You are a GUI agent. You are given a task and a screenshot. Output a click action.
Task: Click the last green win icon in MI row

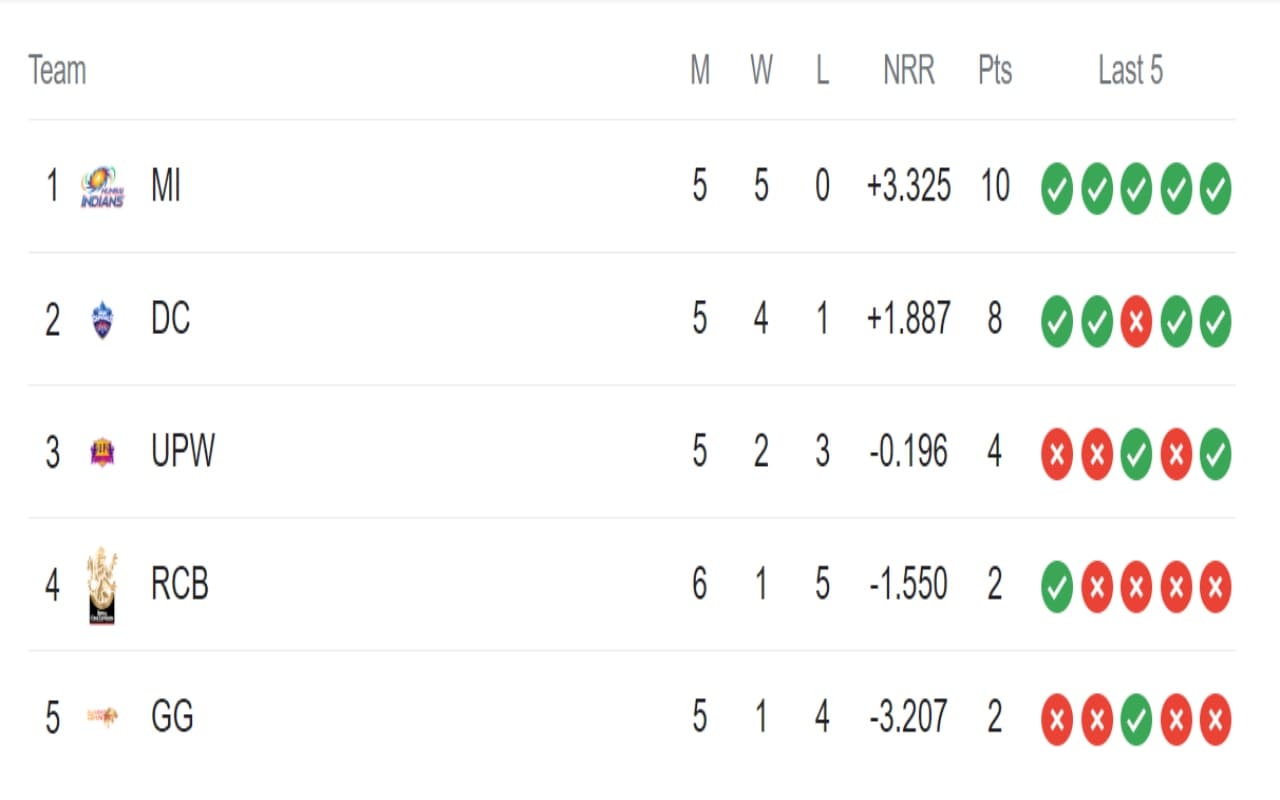pos(1215,188)
